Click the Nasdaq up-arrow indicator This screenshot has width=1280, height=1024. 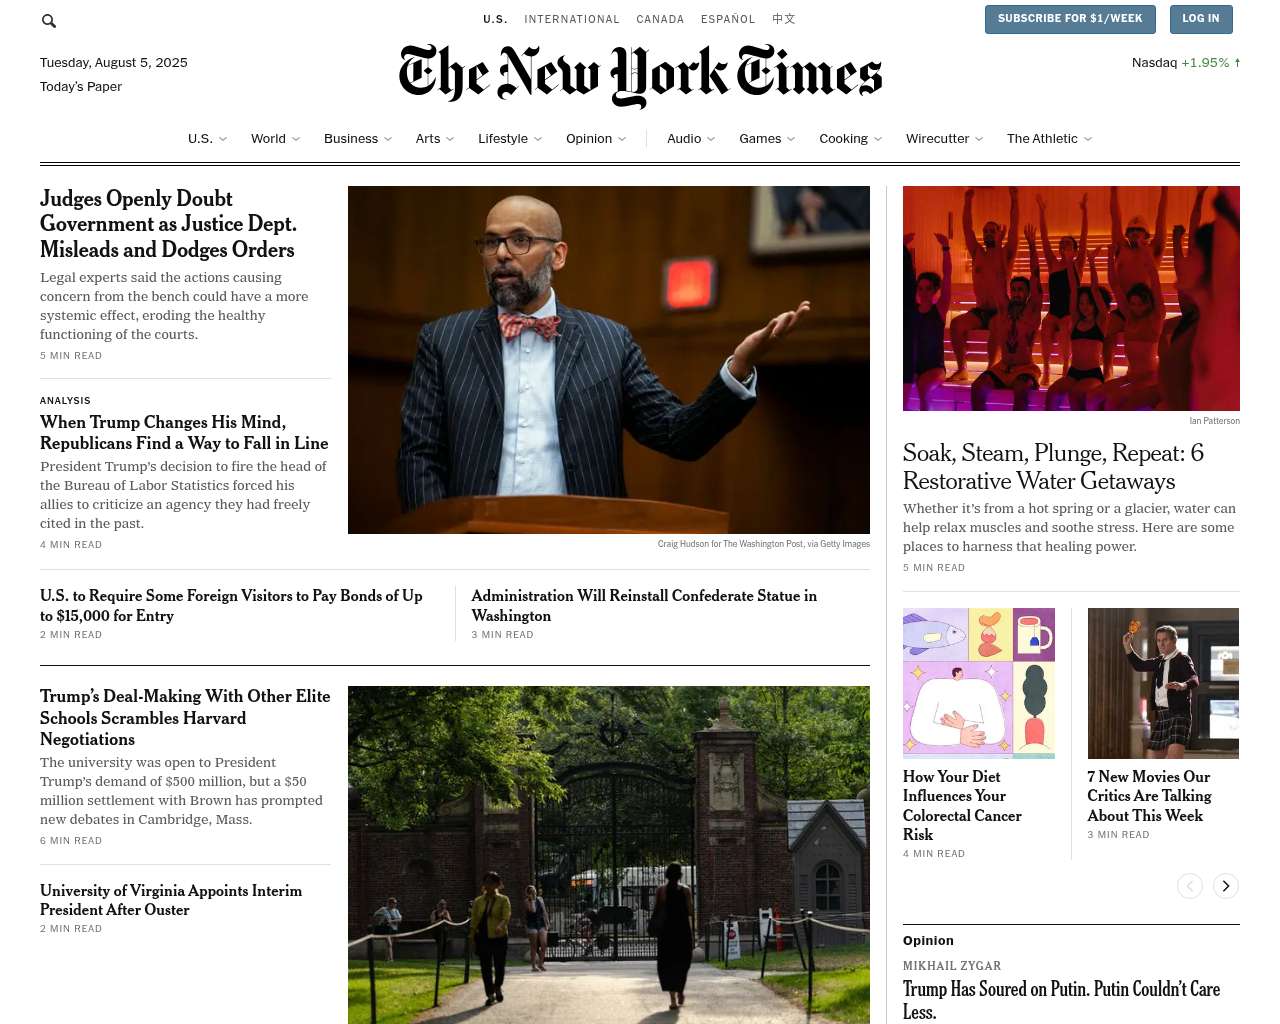(1237, 63)
